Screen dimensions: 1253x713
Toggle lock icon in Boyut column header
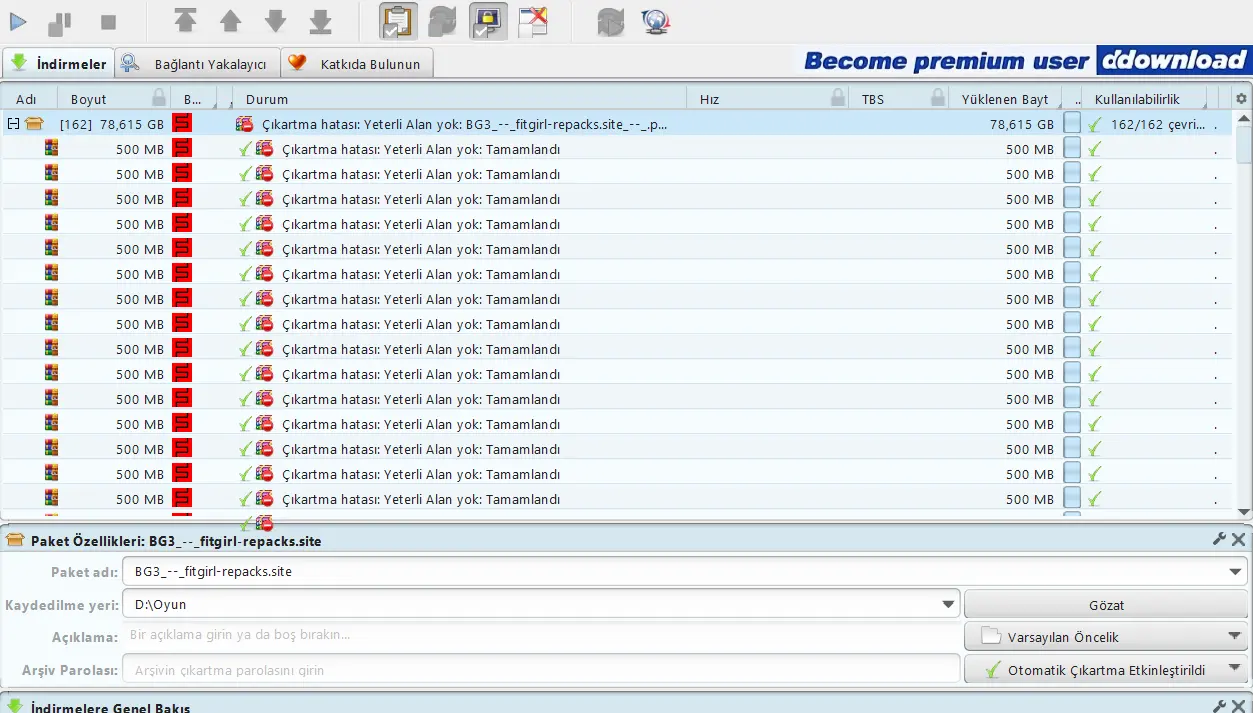pos(159,98)
